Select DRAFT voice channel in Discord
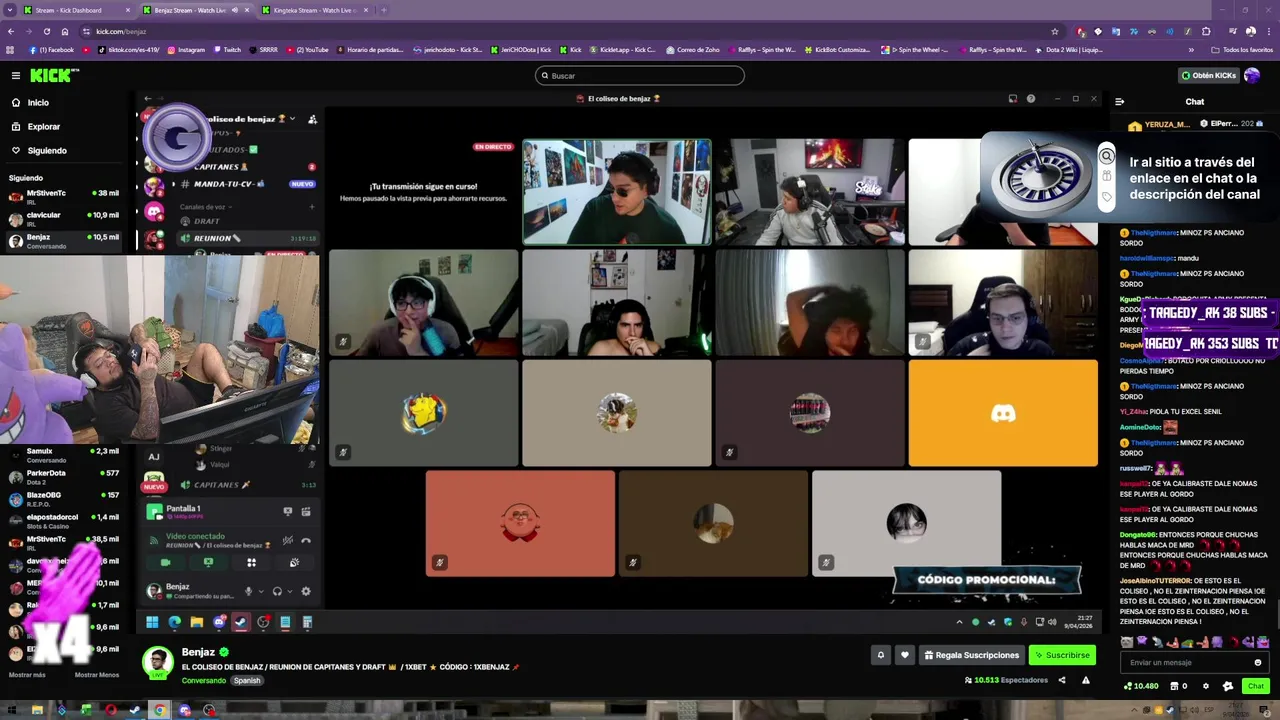Screen dimensions: 1280x720 (x=207, y=221)
